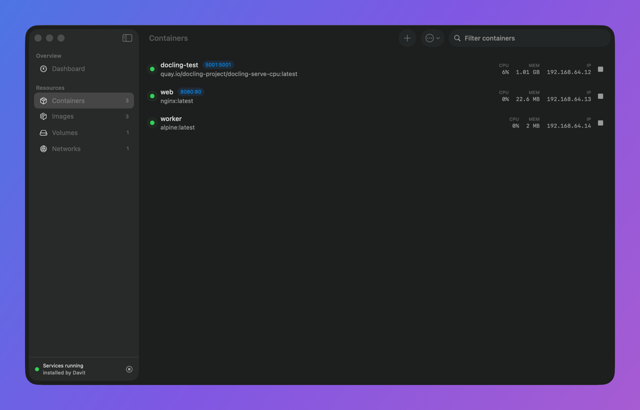Click the Networks globe icon

[x=43, y=148]
